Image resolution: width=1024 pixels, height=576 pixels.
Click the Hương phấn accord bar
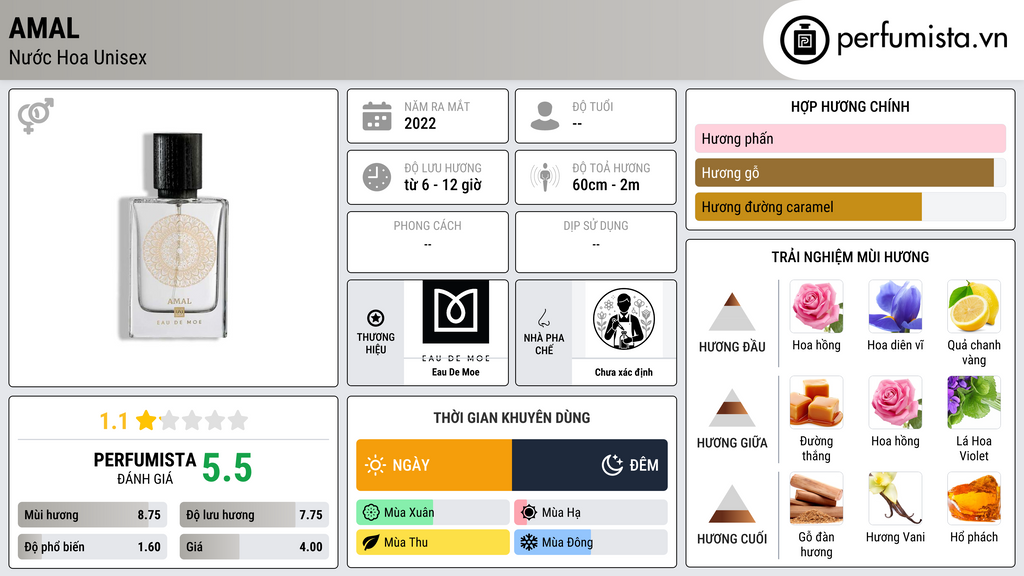pyautogui.click(x=850, y=138)
